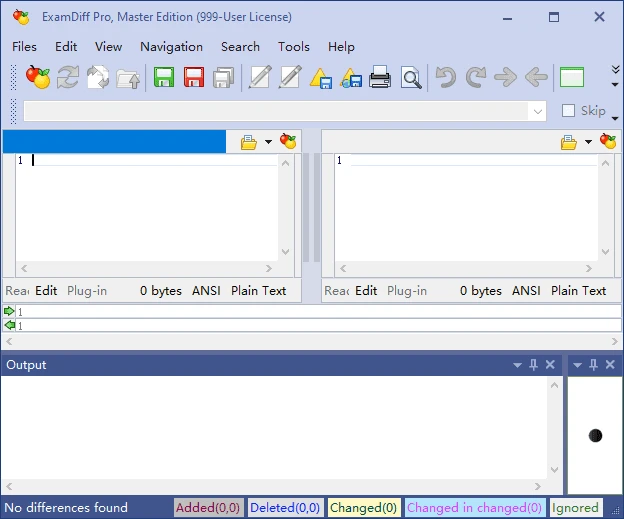This screenshot has height=519, width=624.
Task: Click the Compare files apple icon in toolbar
Action: (x=37, y=77)
